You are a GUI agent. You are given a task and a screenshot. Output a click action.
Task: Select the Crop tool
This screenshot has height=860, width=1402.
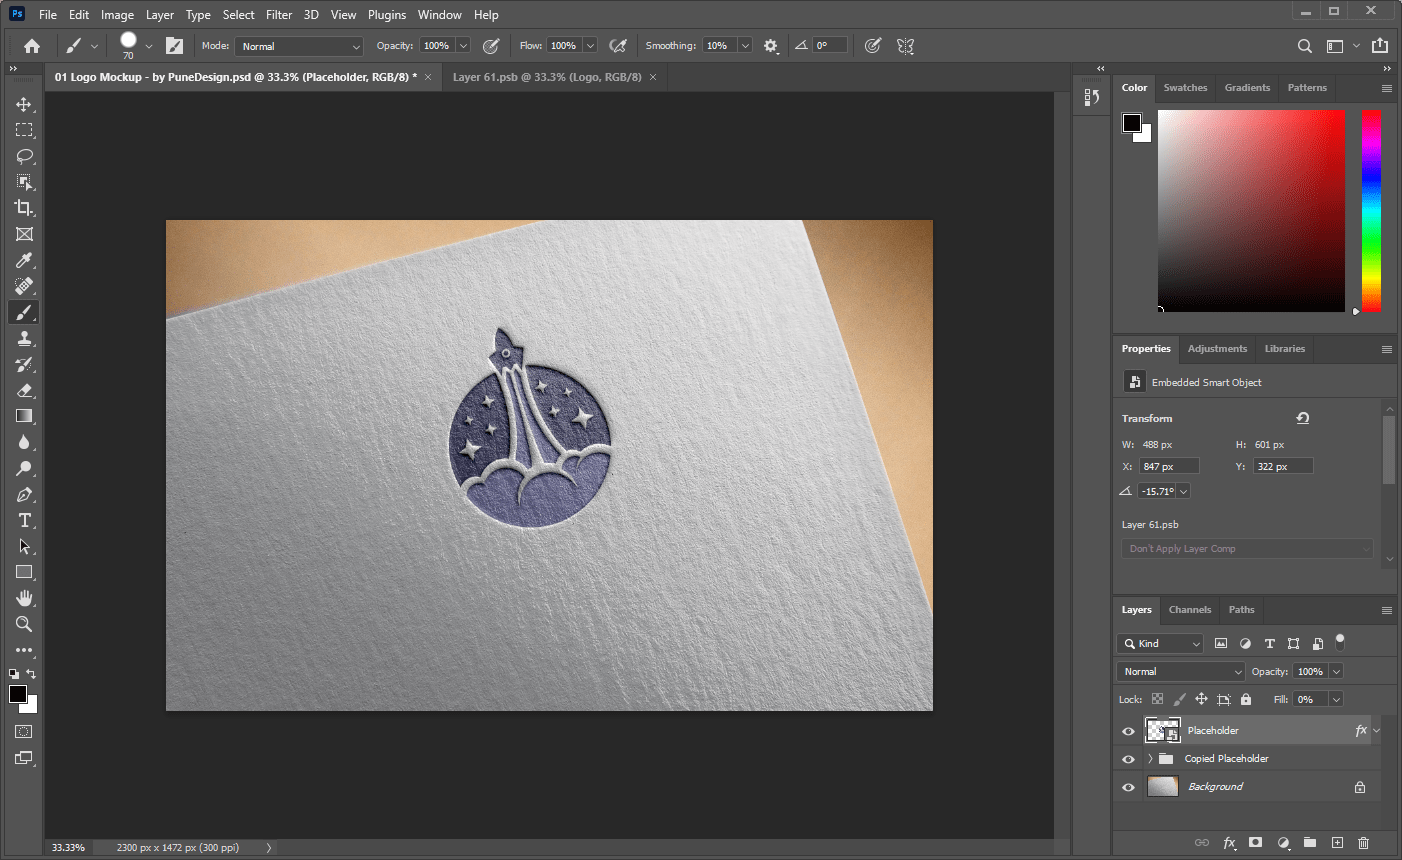click(24, 208)
